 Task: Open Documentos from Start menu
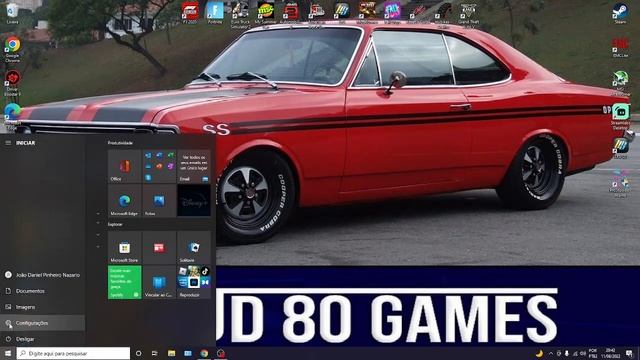pyautogui.click(x=42, y=291)
